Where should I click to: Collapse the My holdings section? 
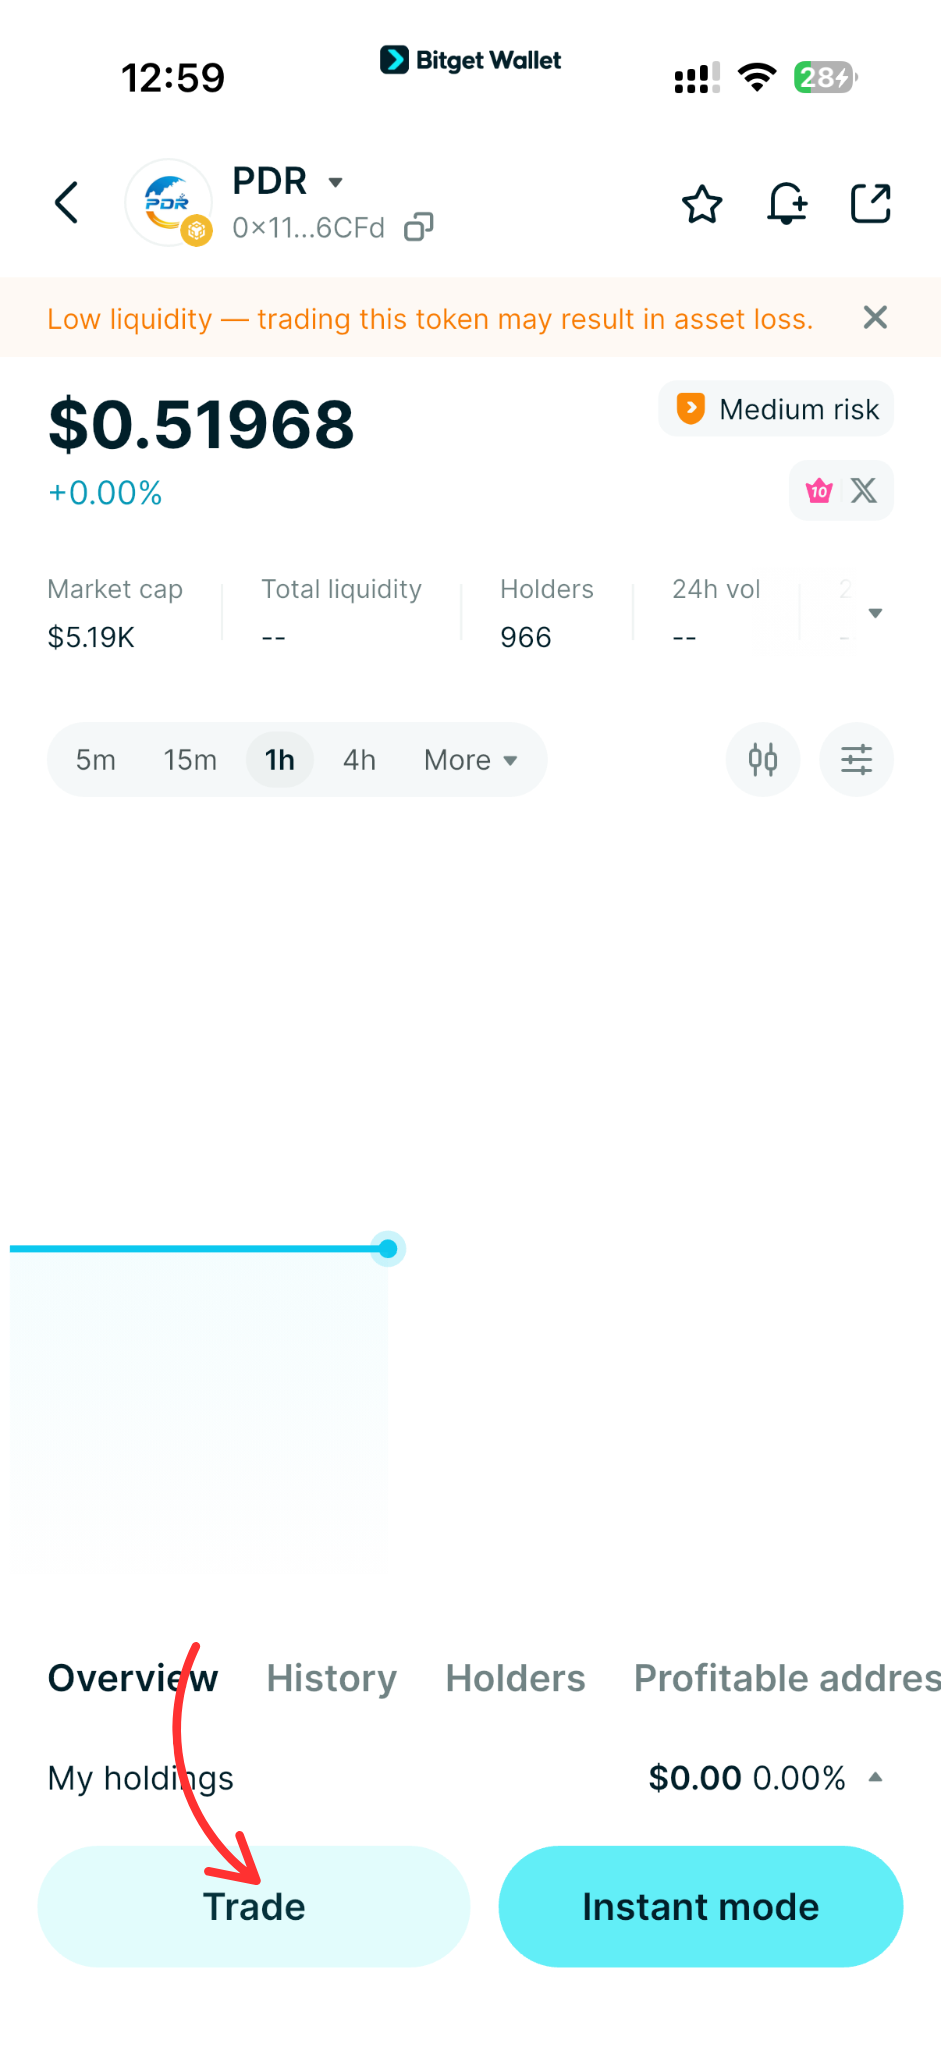(x=876, y=1777)
